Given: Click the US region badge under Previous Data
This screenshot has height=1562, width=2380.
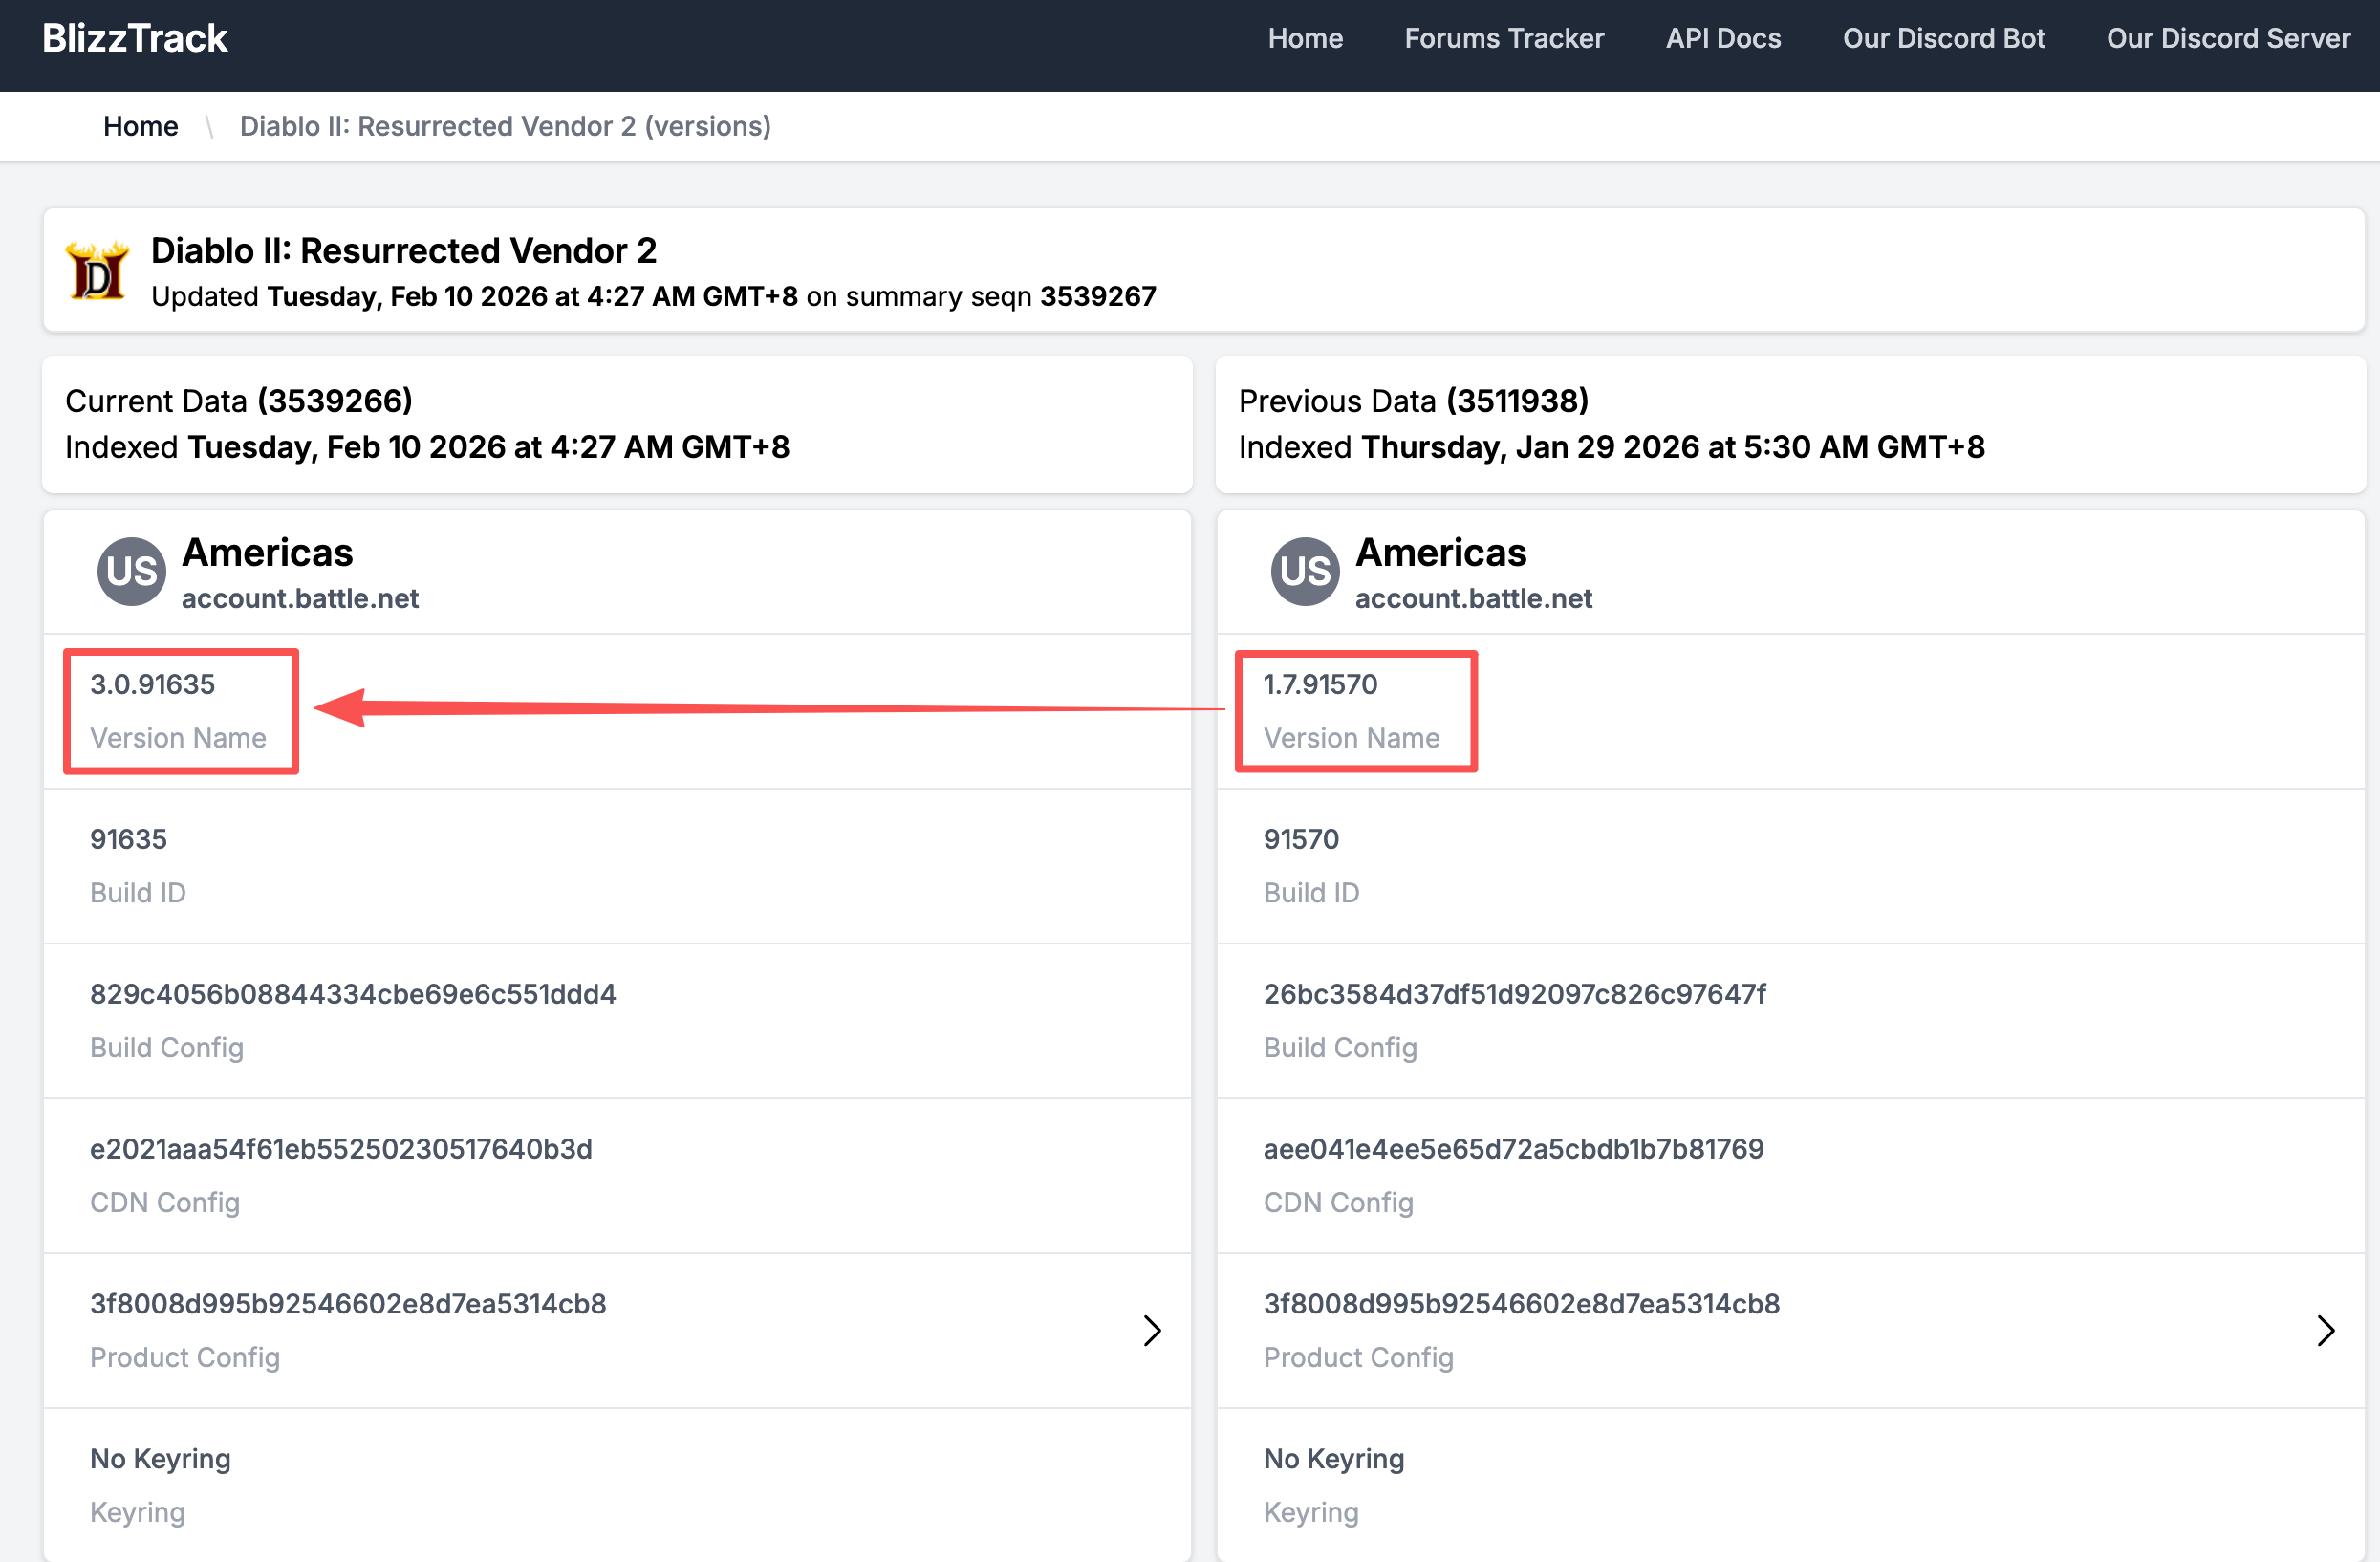Looking at the screenshot, I should pos(1304,571).
